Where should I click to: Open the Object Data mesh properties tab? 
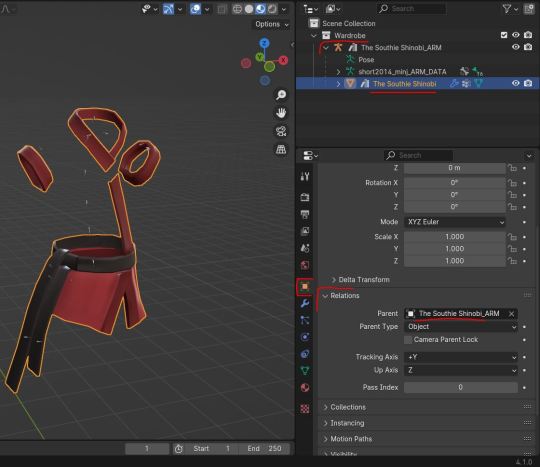point(305,371)
